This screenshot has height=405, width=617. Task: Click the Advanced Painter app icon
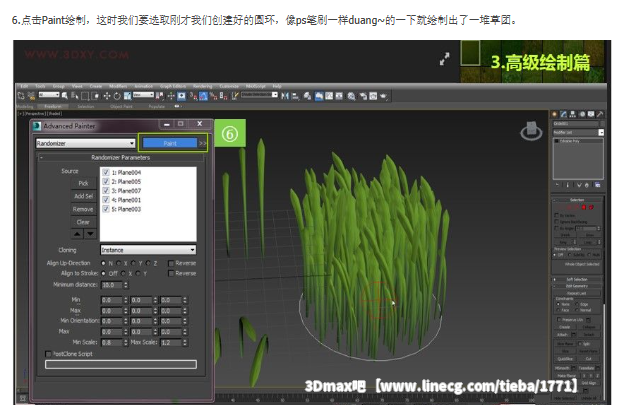[x=37, y=124]
